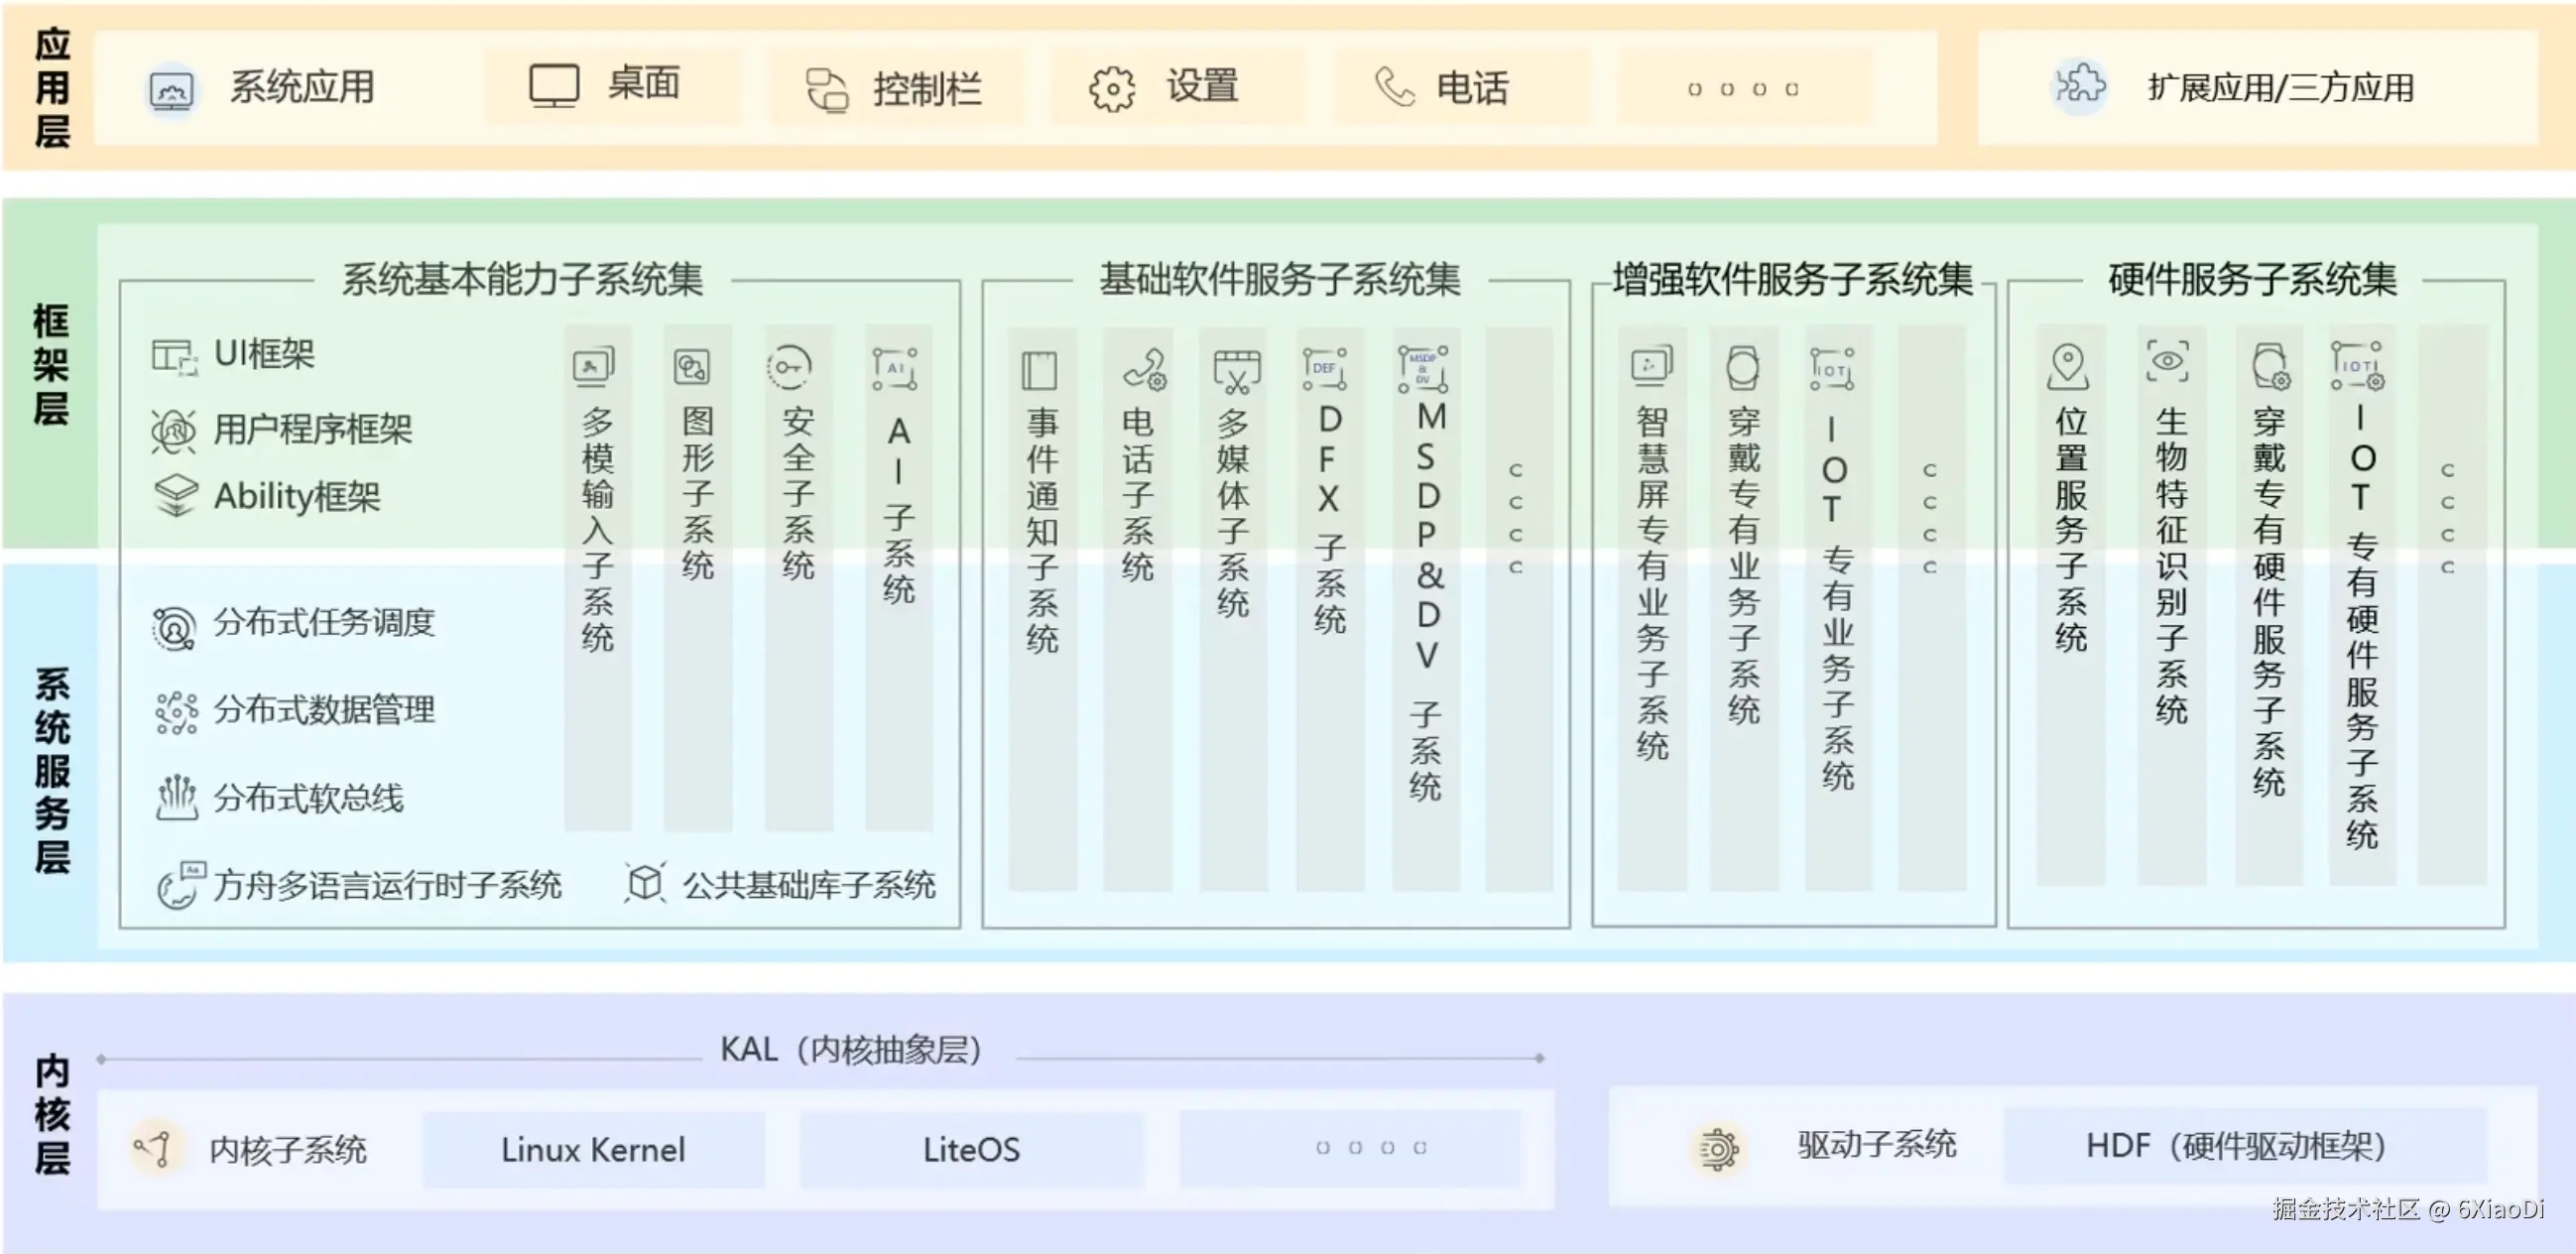Click the 事件通知子系统 icon
Image resolution: width=2576 pixels, height=1254 pixels.
[1039, 371]
